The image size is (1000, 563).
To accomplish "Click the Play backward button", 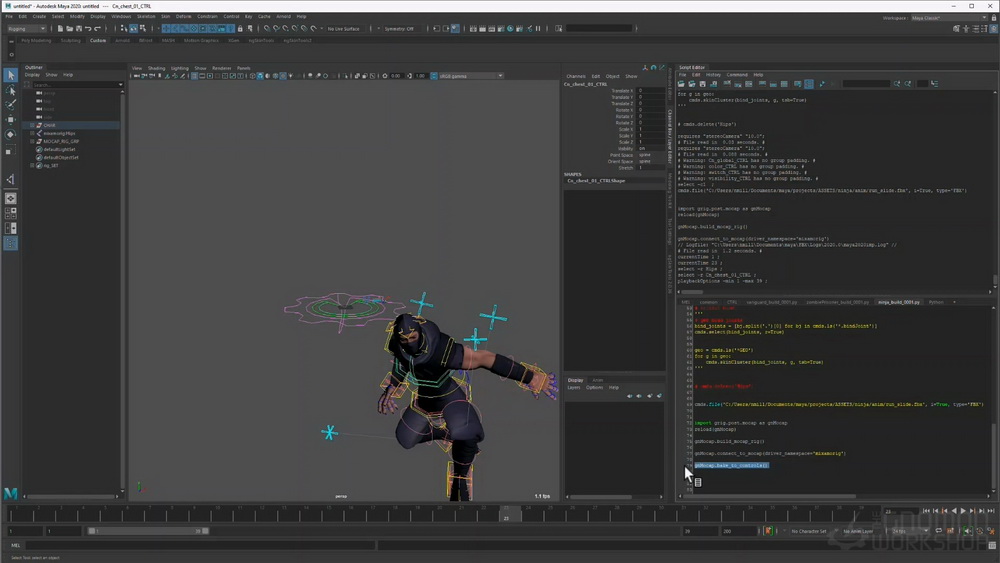I will [x=954, y=511].
